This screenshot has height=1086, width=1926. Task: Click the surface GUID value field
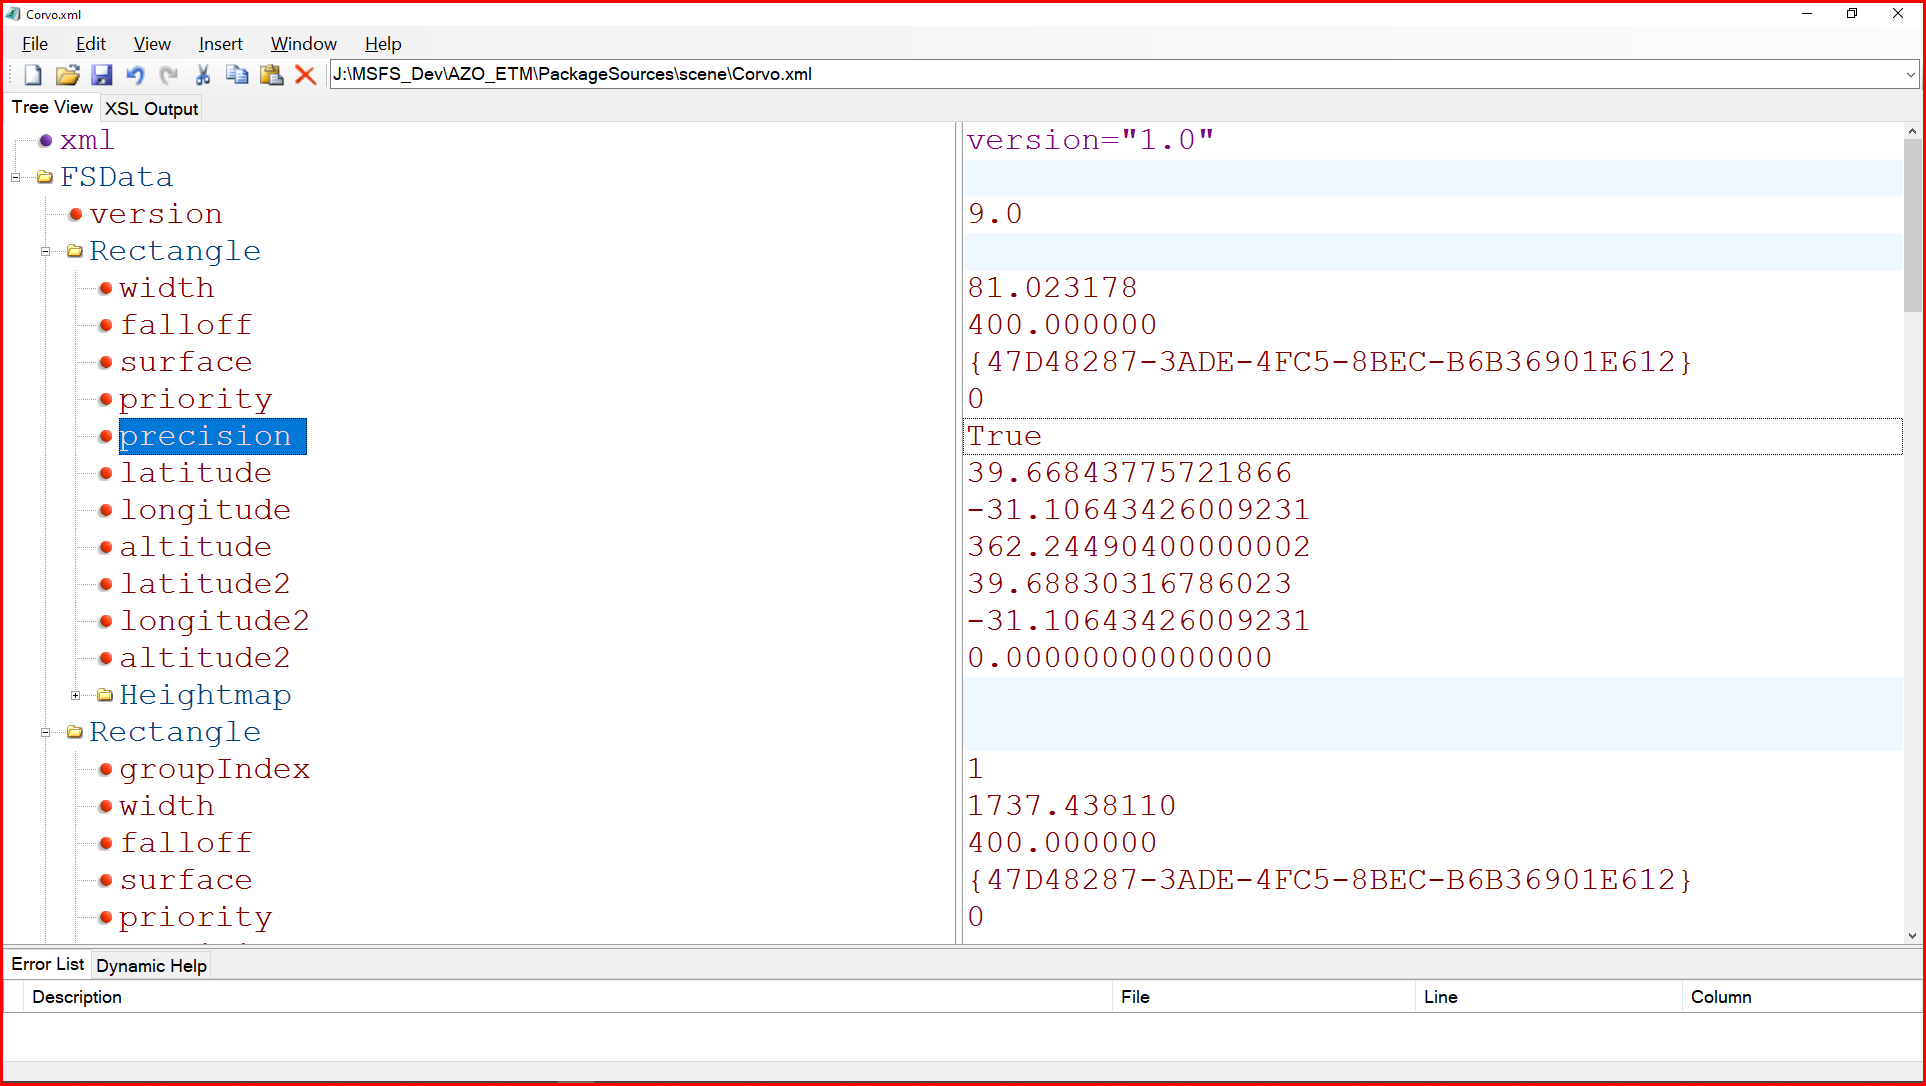coord(1329,362)
